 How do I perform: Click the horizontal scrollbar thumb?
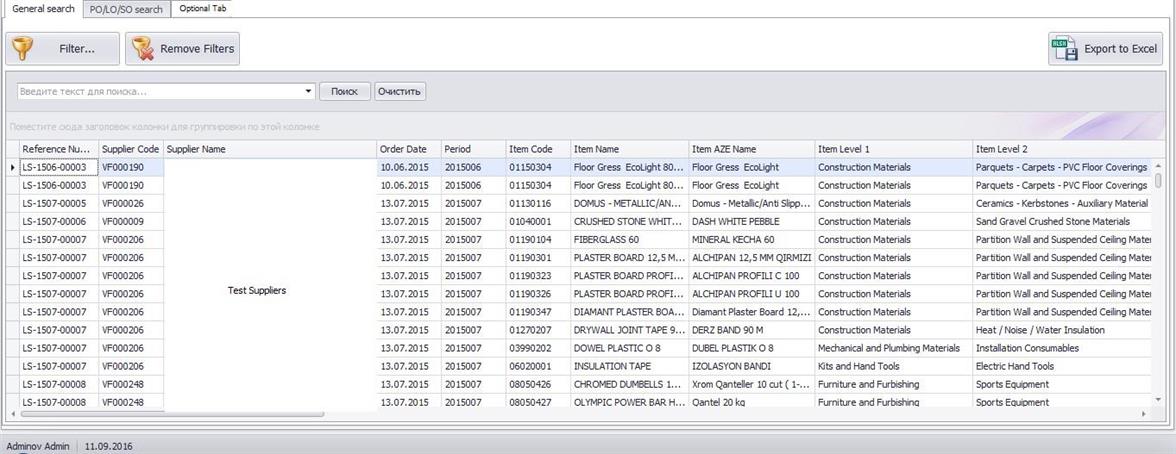pyautogui.click(x=172, y=413)
